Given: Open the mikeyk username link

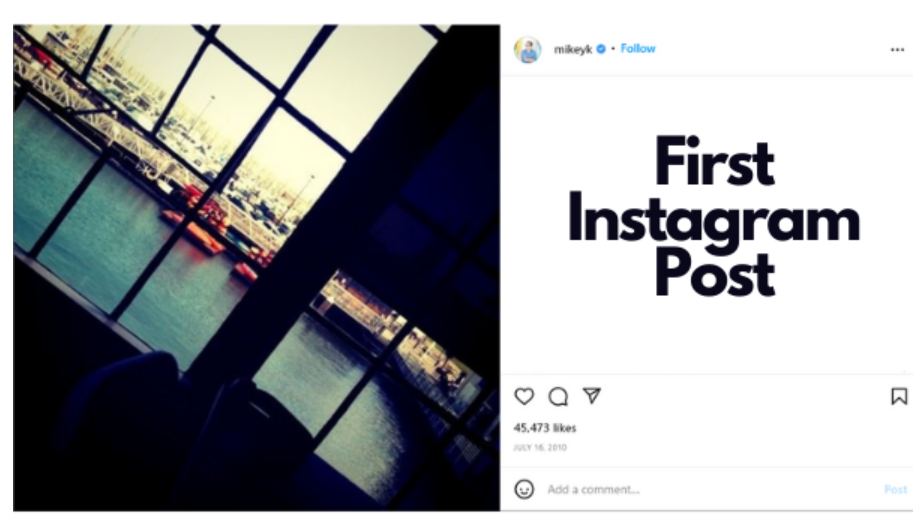Looking at the screenshot, I should coord(573,49).
